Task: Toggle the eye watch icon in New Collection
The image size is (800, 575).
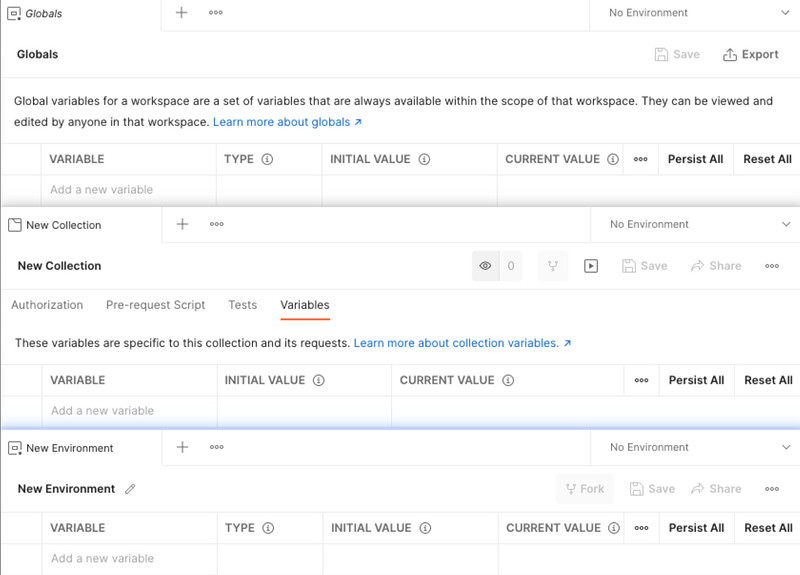Action: point(485,266)
